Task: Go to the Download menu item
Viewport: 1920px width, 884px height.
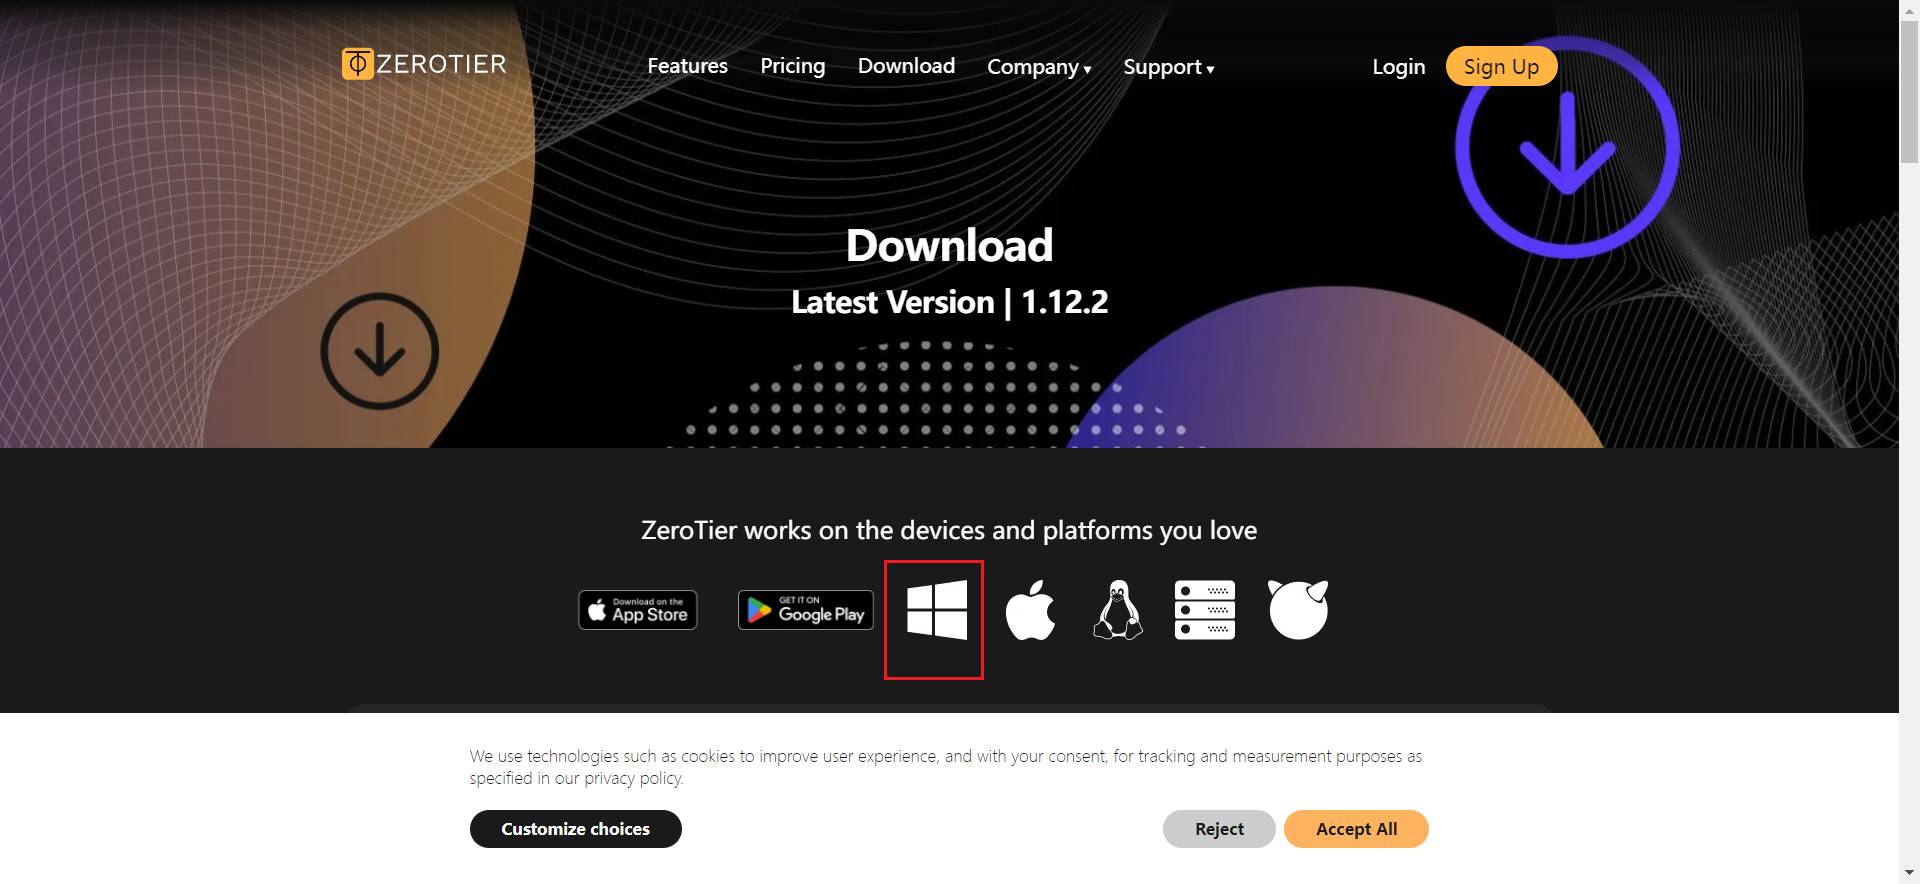Action: tap(906, 66)
